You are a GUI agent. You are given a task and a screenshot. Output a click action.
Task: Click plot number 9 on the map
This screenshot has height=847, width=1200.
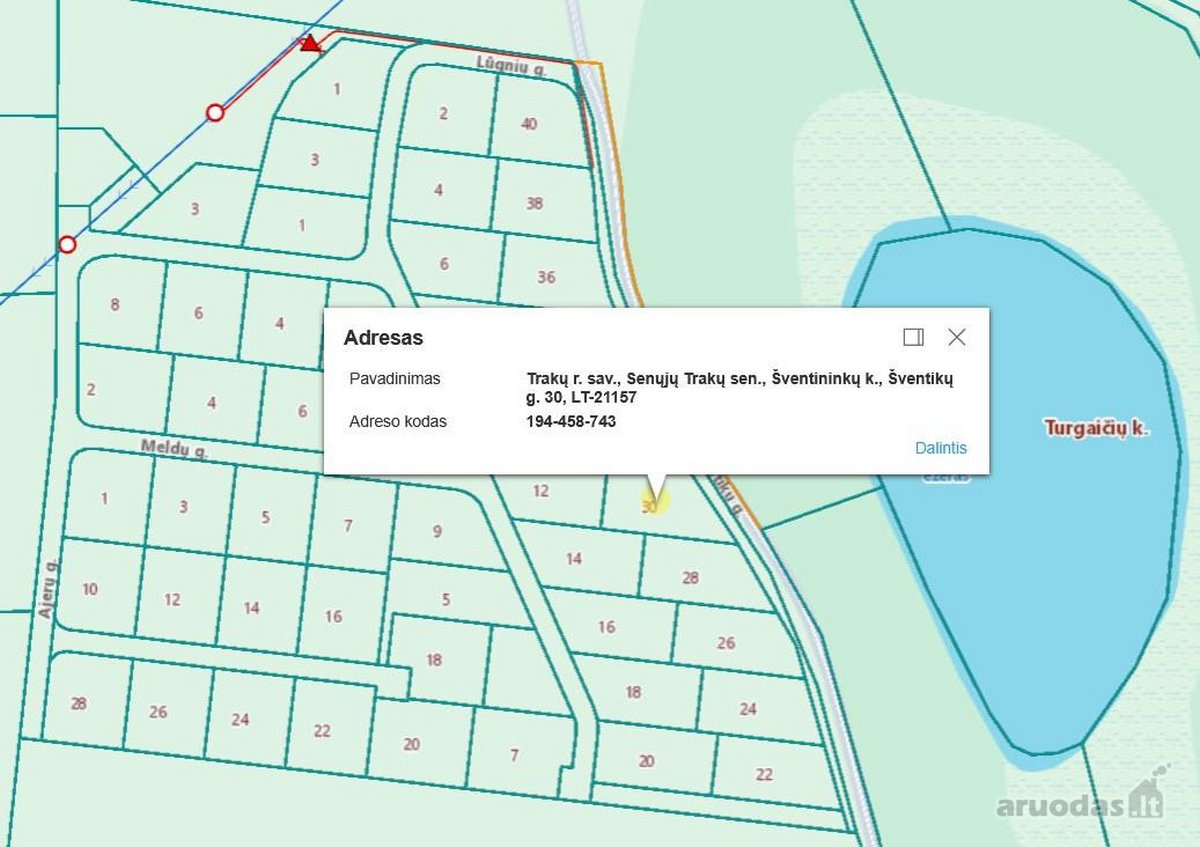437,531
